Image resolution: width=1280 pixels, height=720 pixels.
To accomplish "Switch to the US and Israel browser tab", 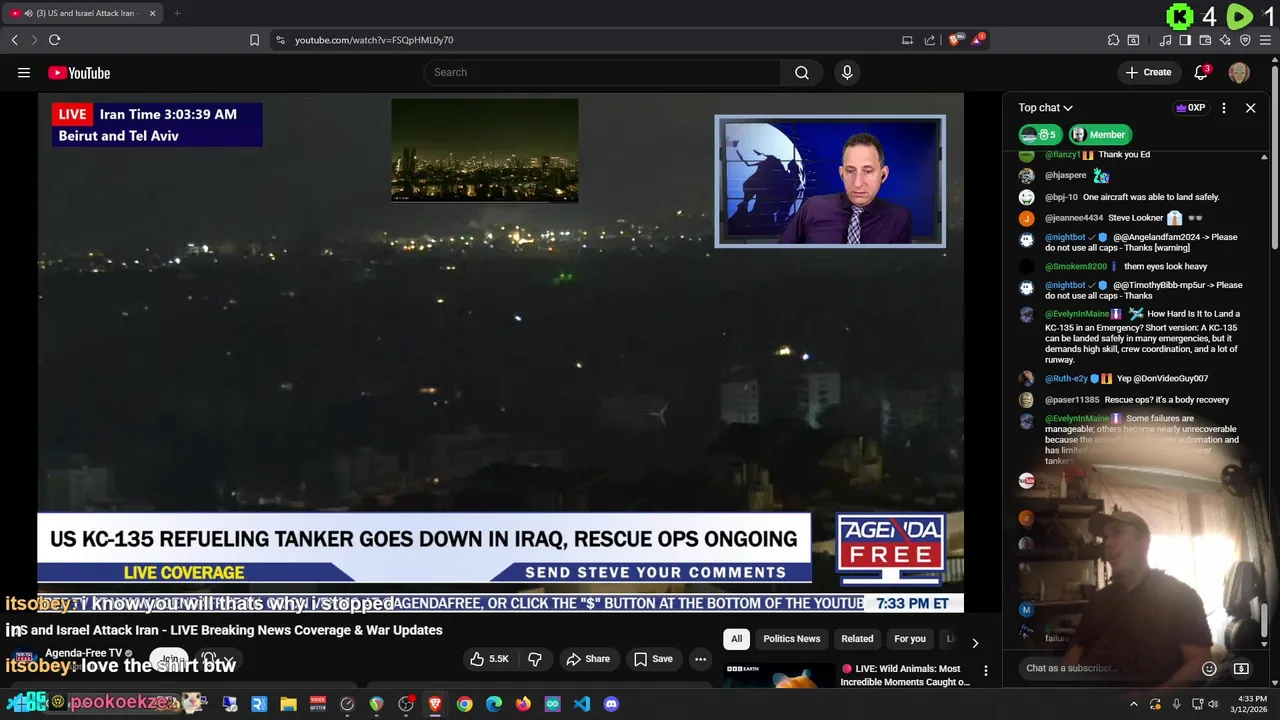I will (x=82, y=13).
